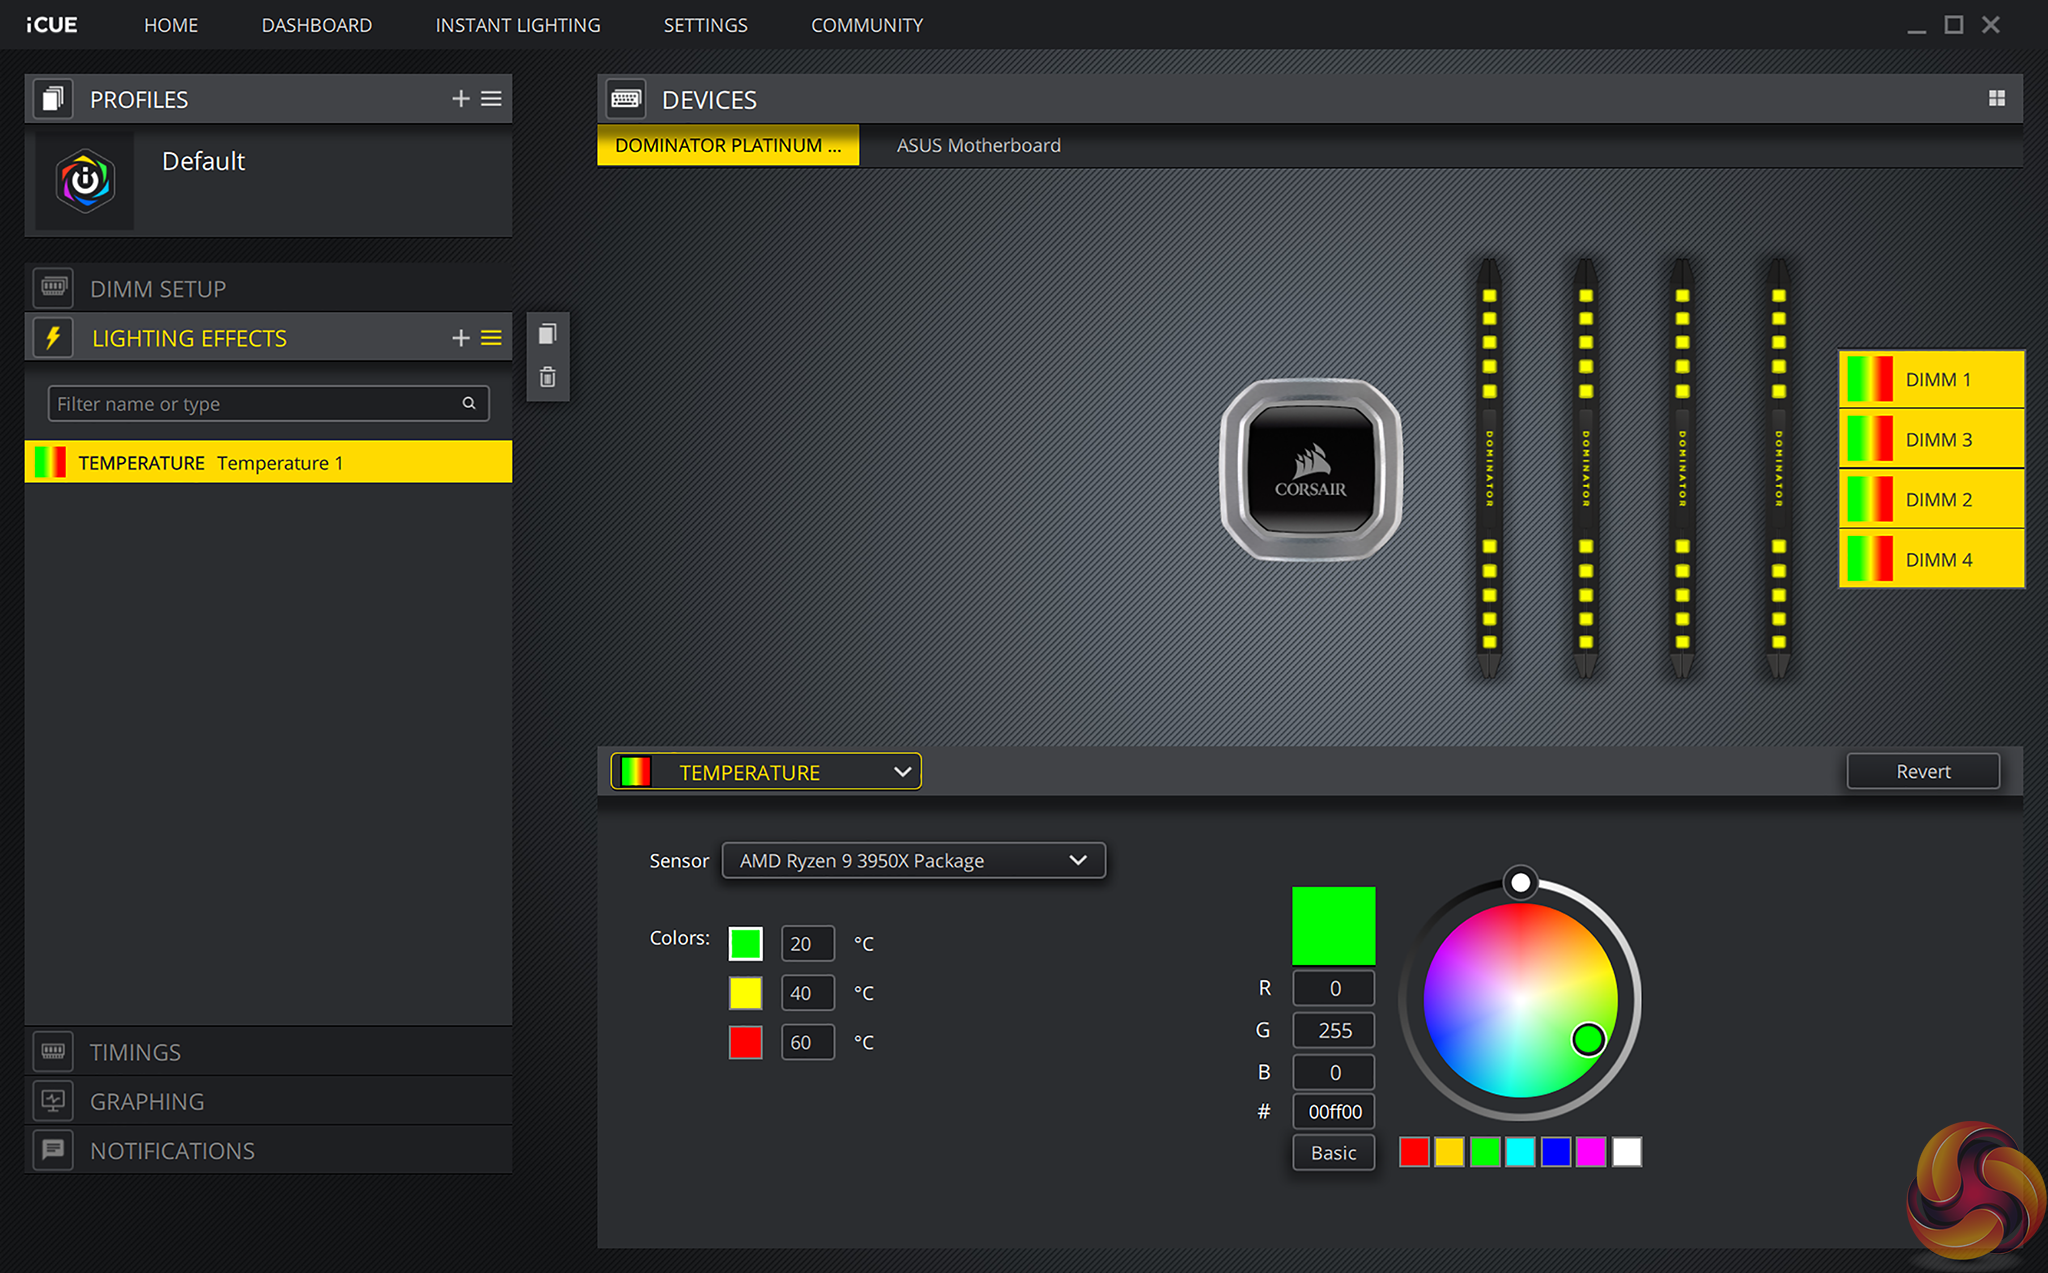Image resolution: width=2048 pixels, height=1273 pixels.
Task: Toggle the DIMM 3 selection
Action: coord(1931,440)
